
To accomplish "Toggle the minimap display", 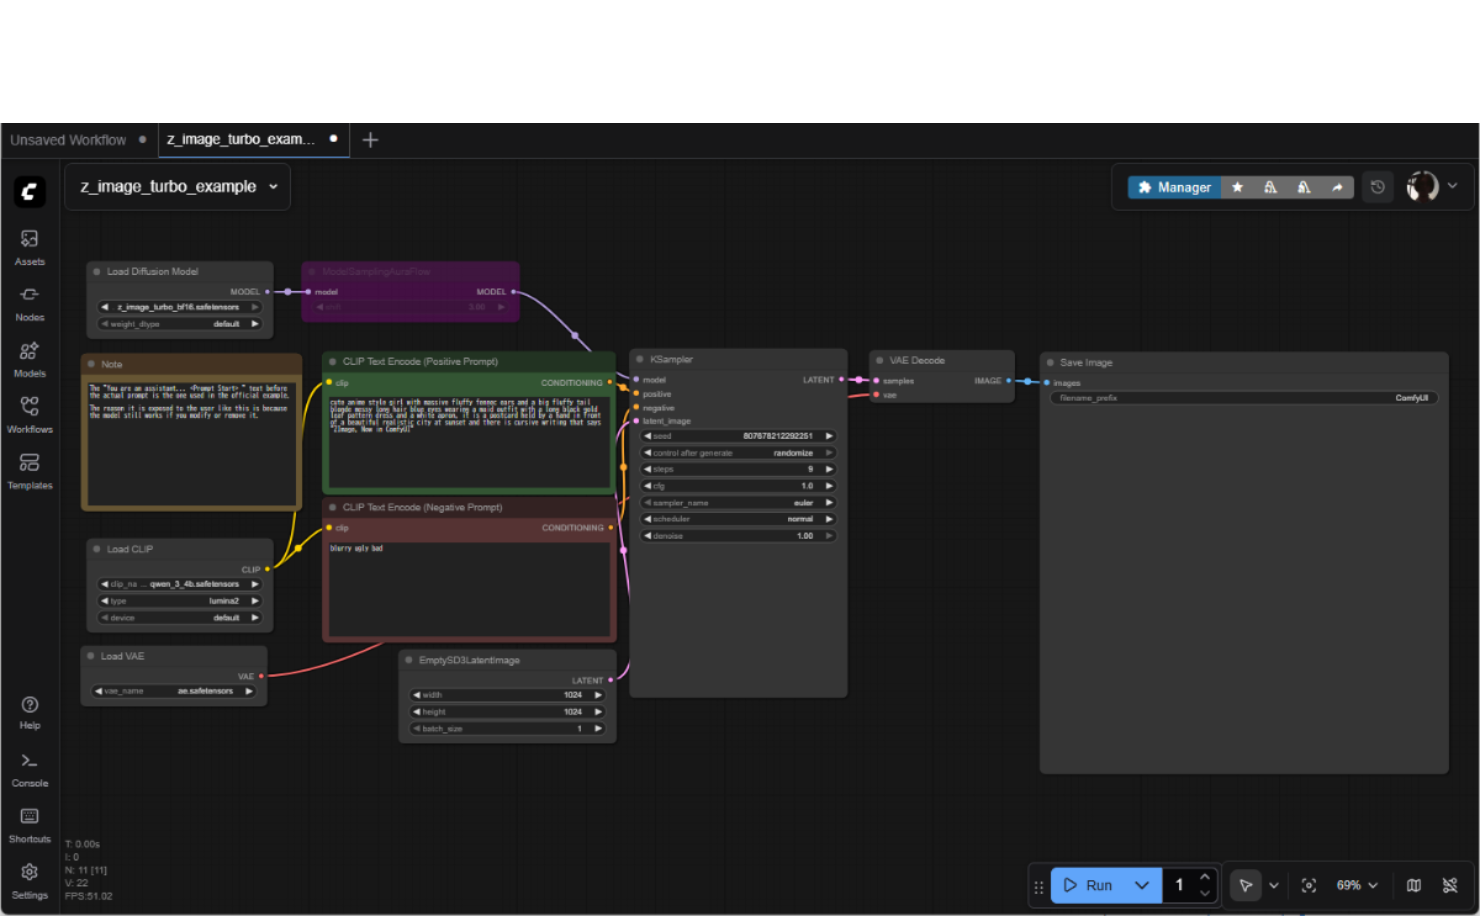I will click(x=1413, y=885).
